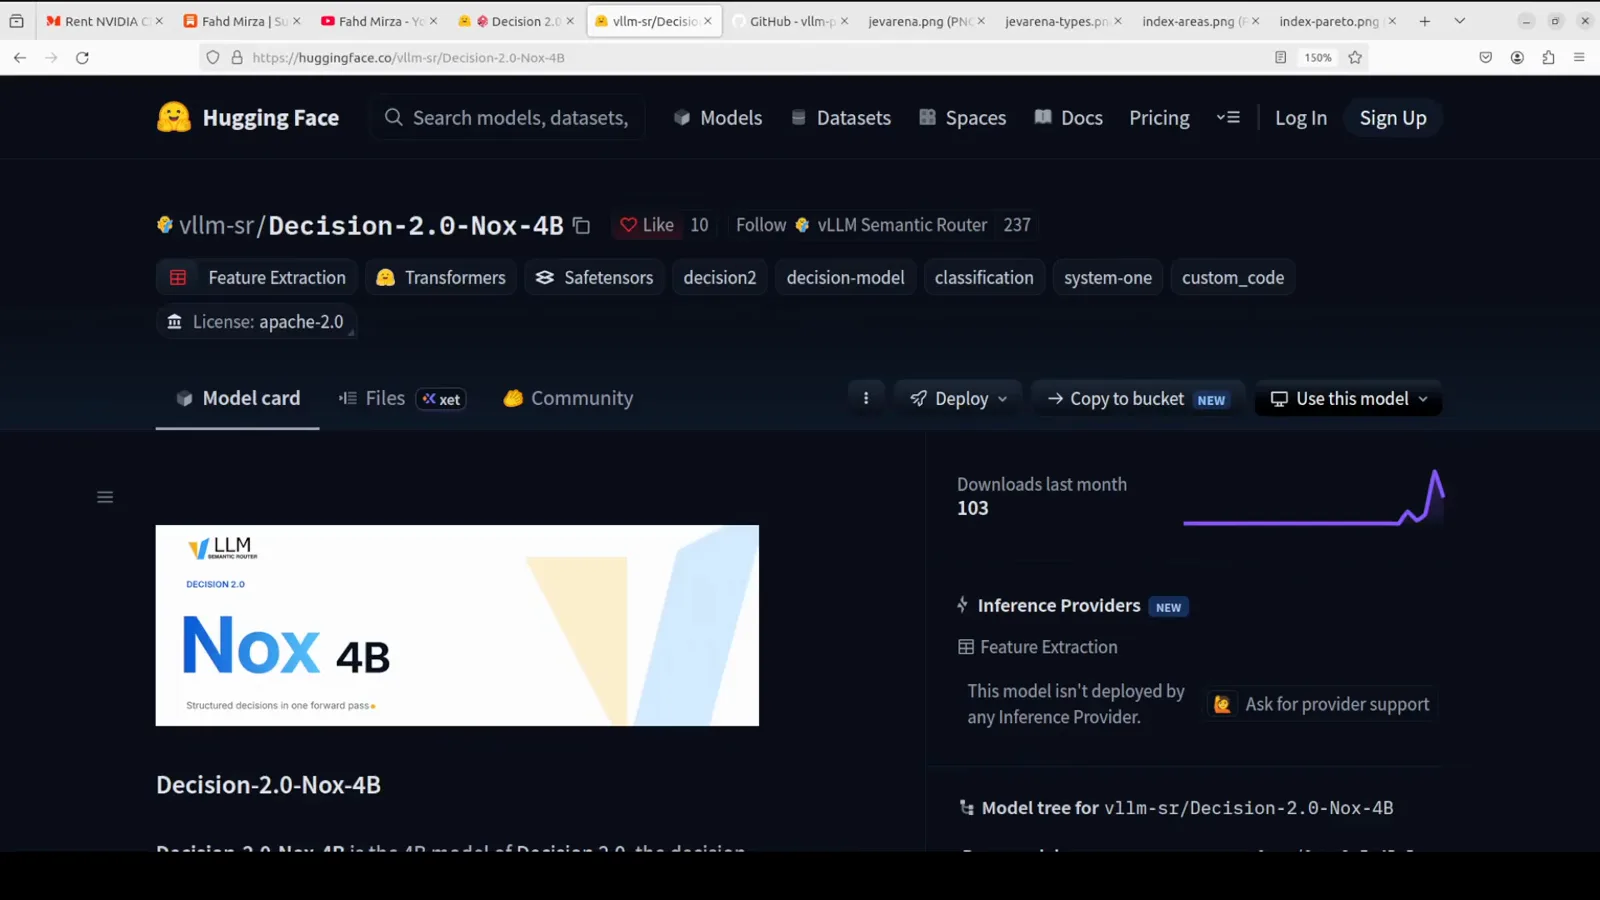Click Ask for provider support
Image resolution: width=1600 pixels, height=900 pixels.
(x=1323, y=704)
